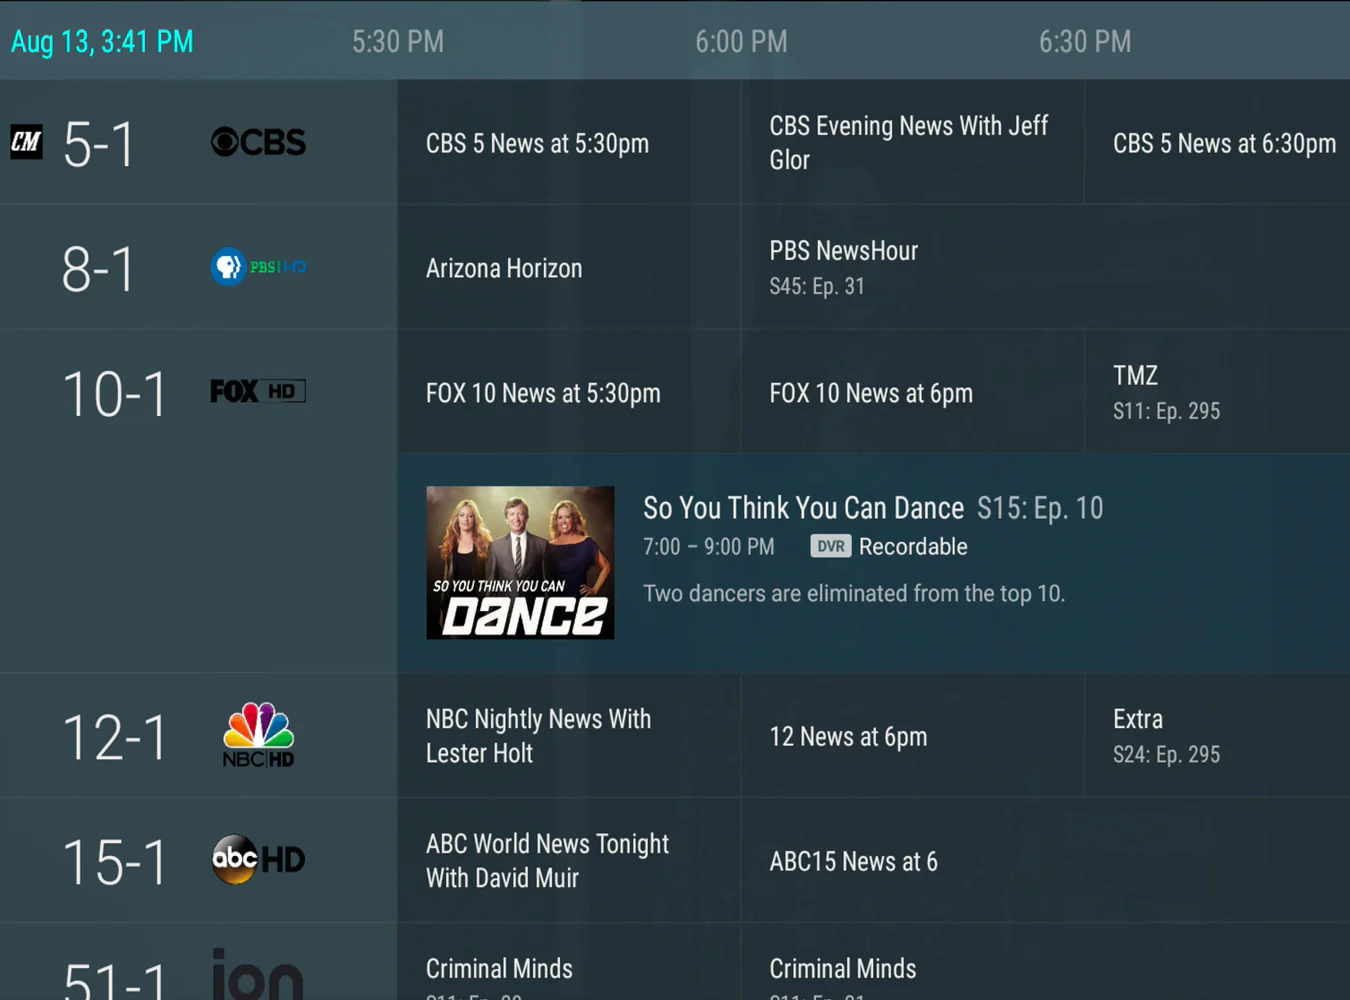Select ABC15 News at 6
Viewport: 1350px width, 1000px height.
[x=1046, y=860]
